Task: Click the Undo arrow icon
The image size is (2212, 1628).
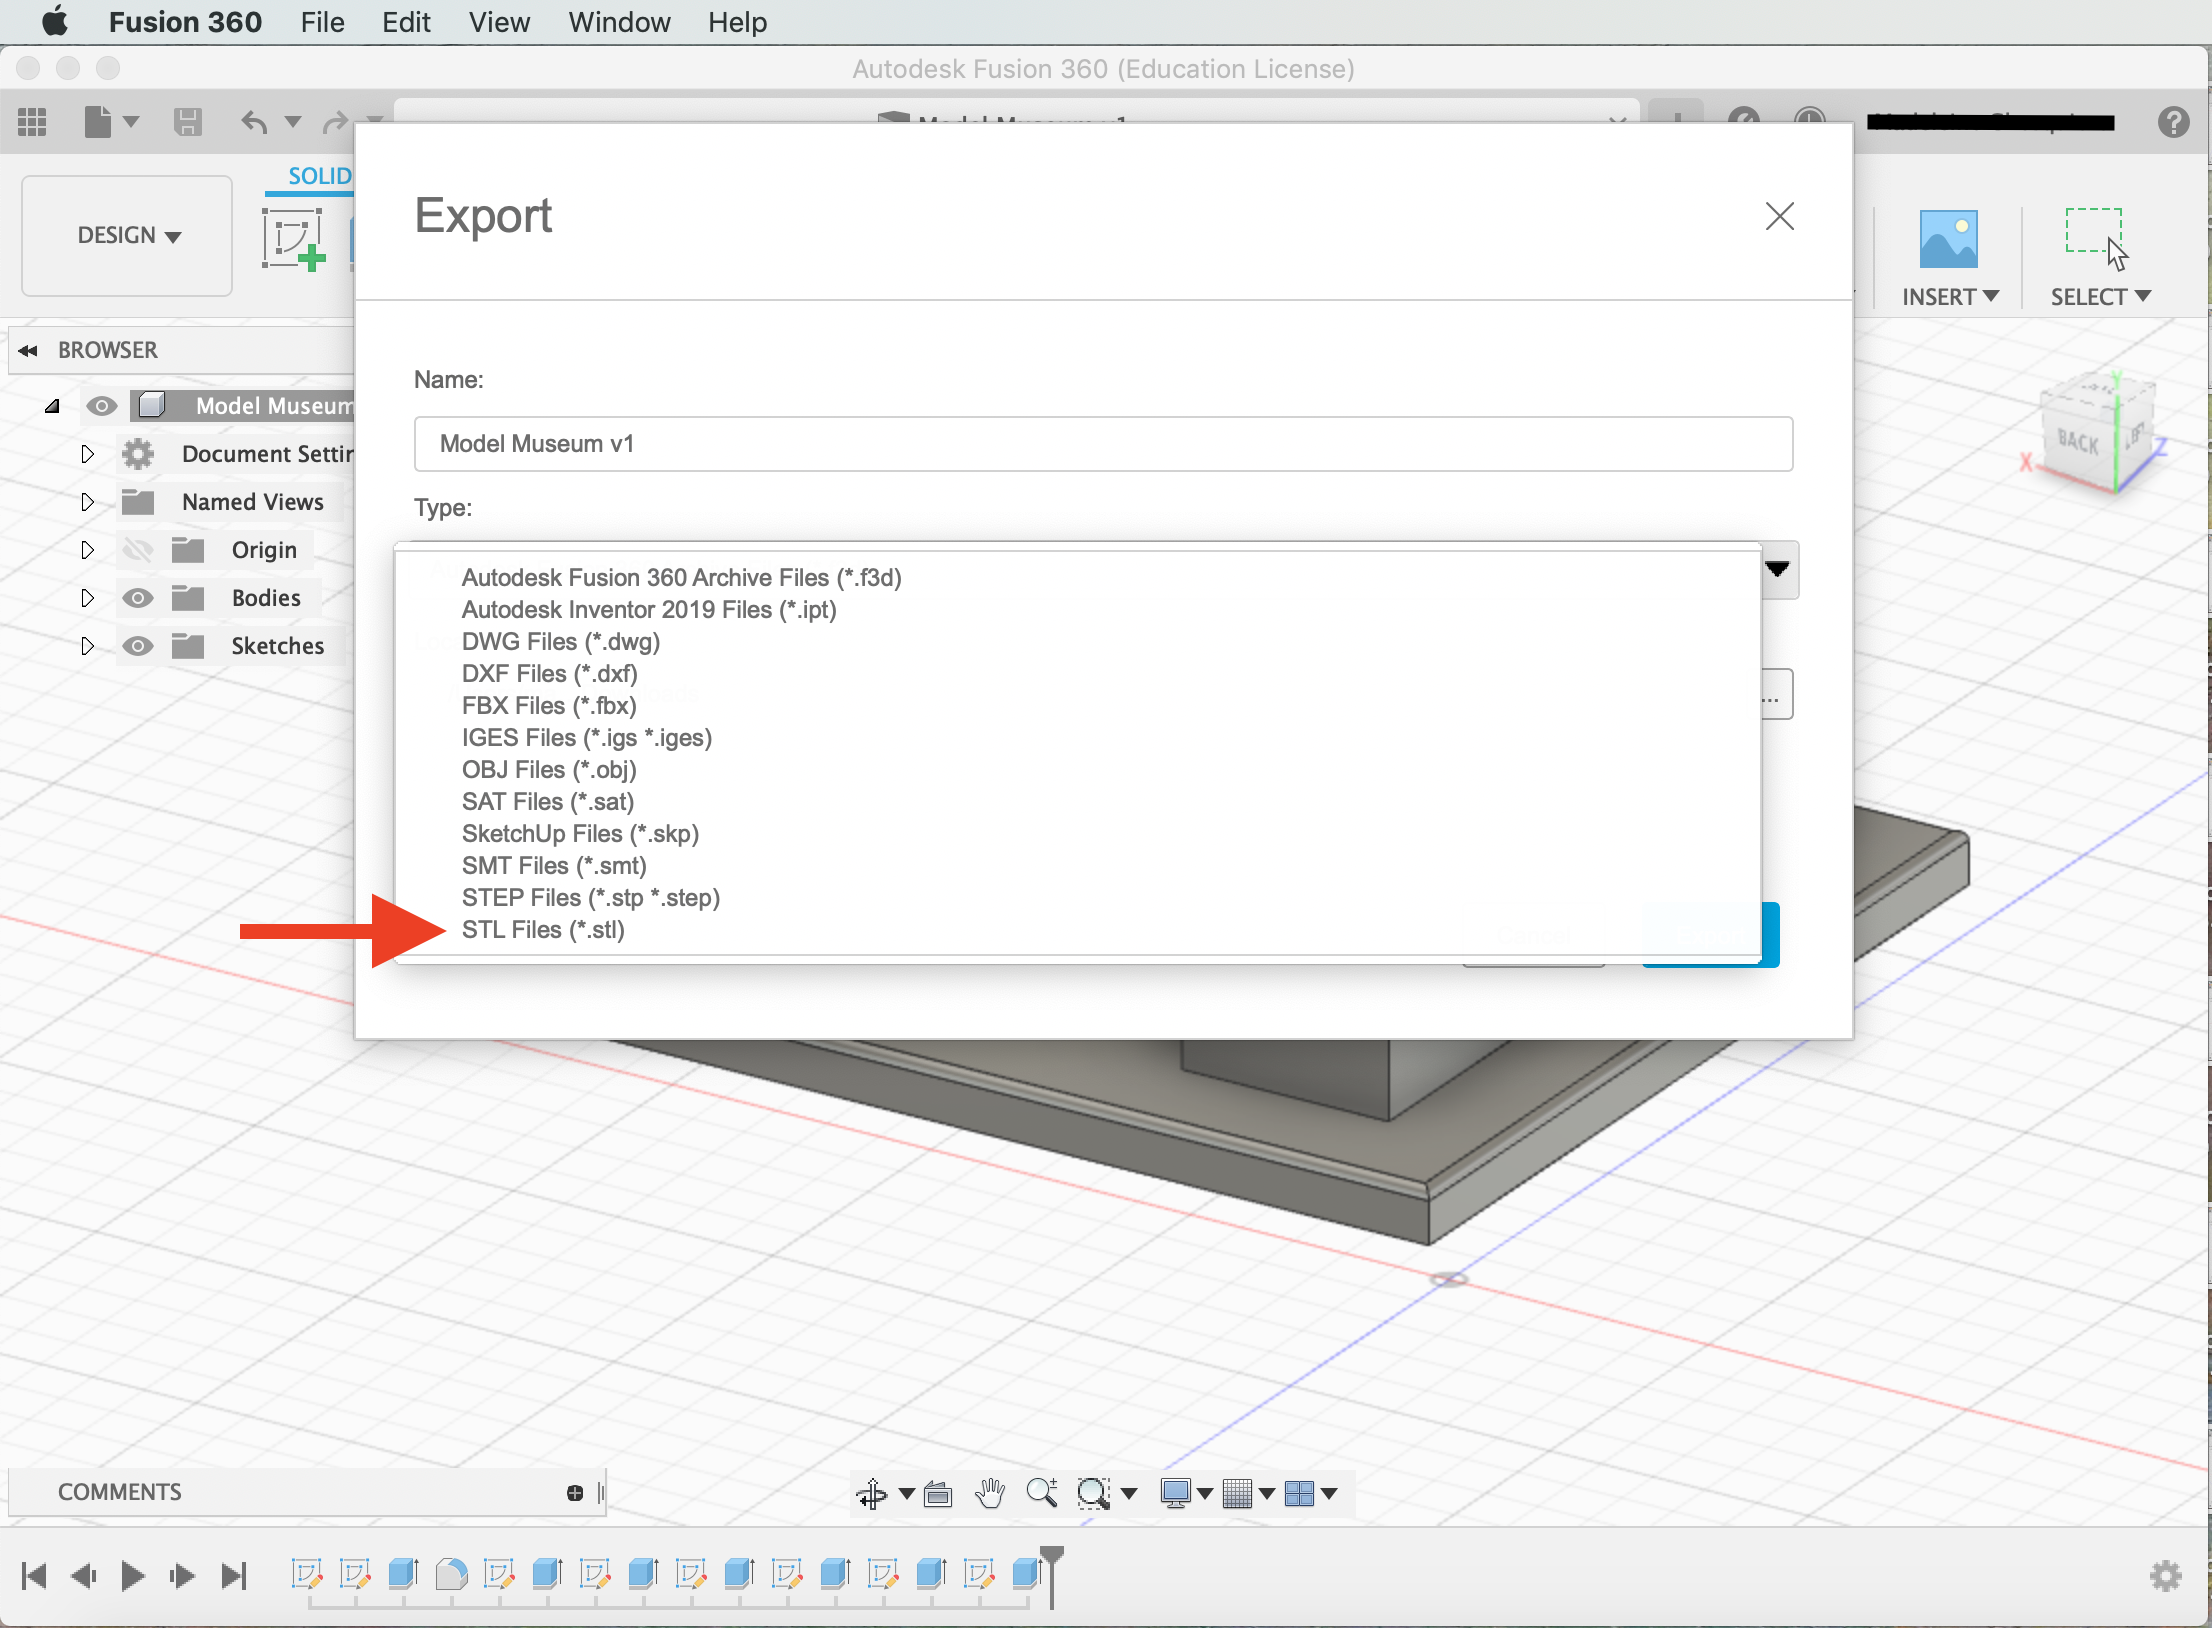Action: [256, 122]
